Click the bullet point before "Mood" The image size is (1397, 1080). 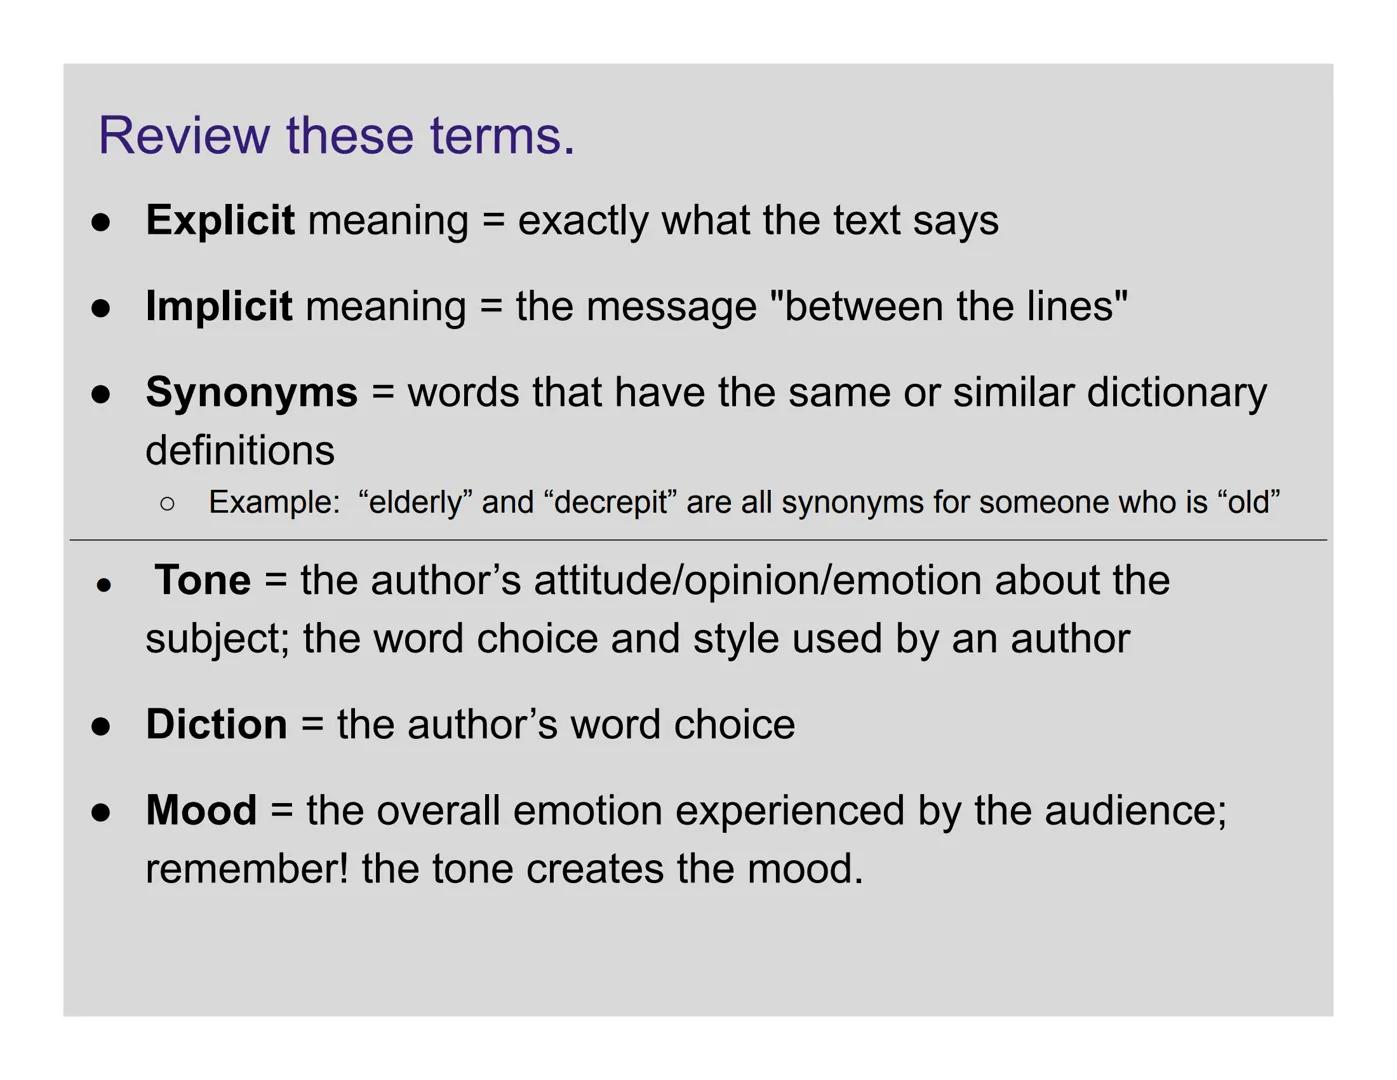101,813
